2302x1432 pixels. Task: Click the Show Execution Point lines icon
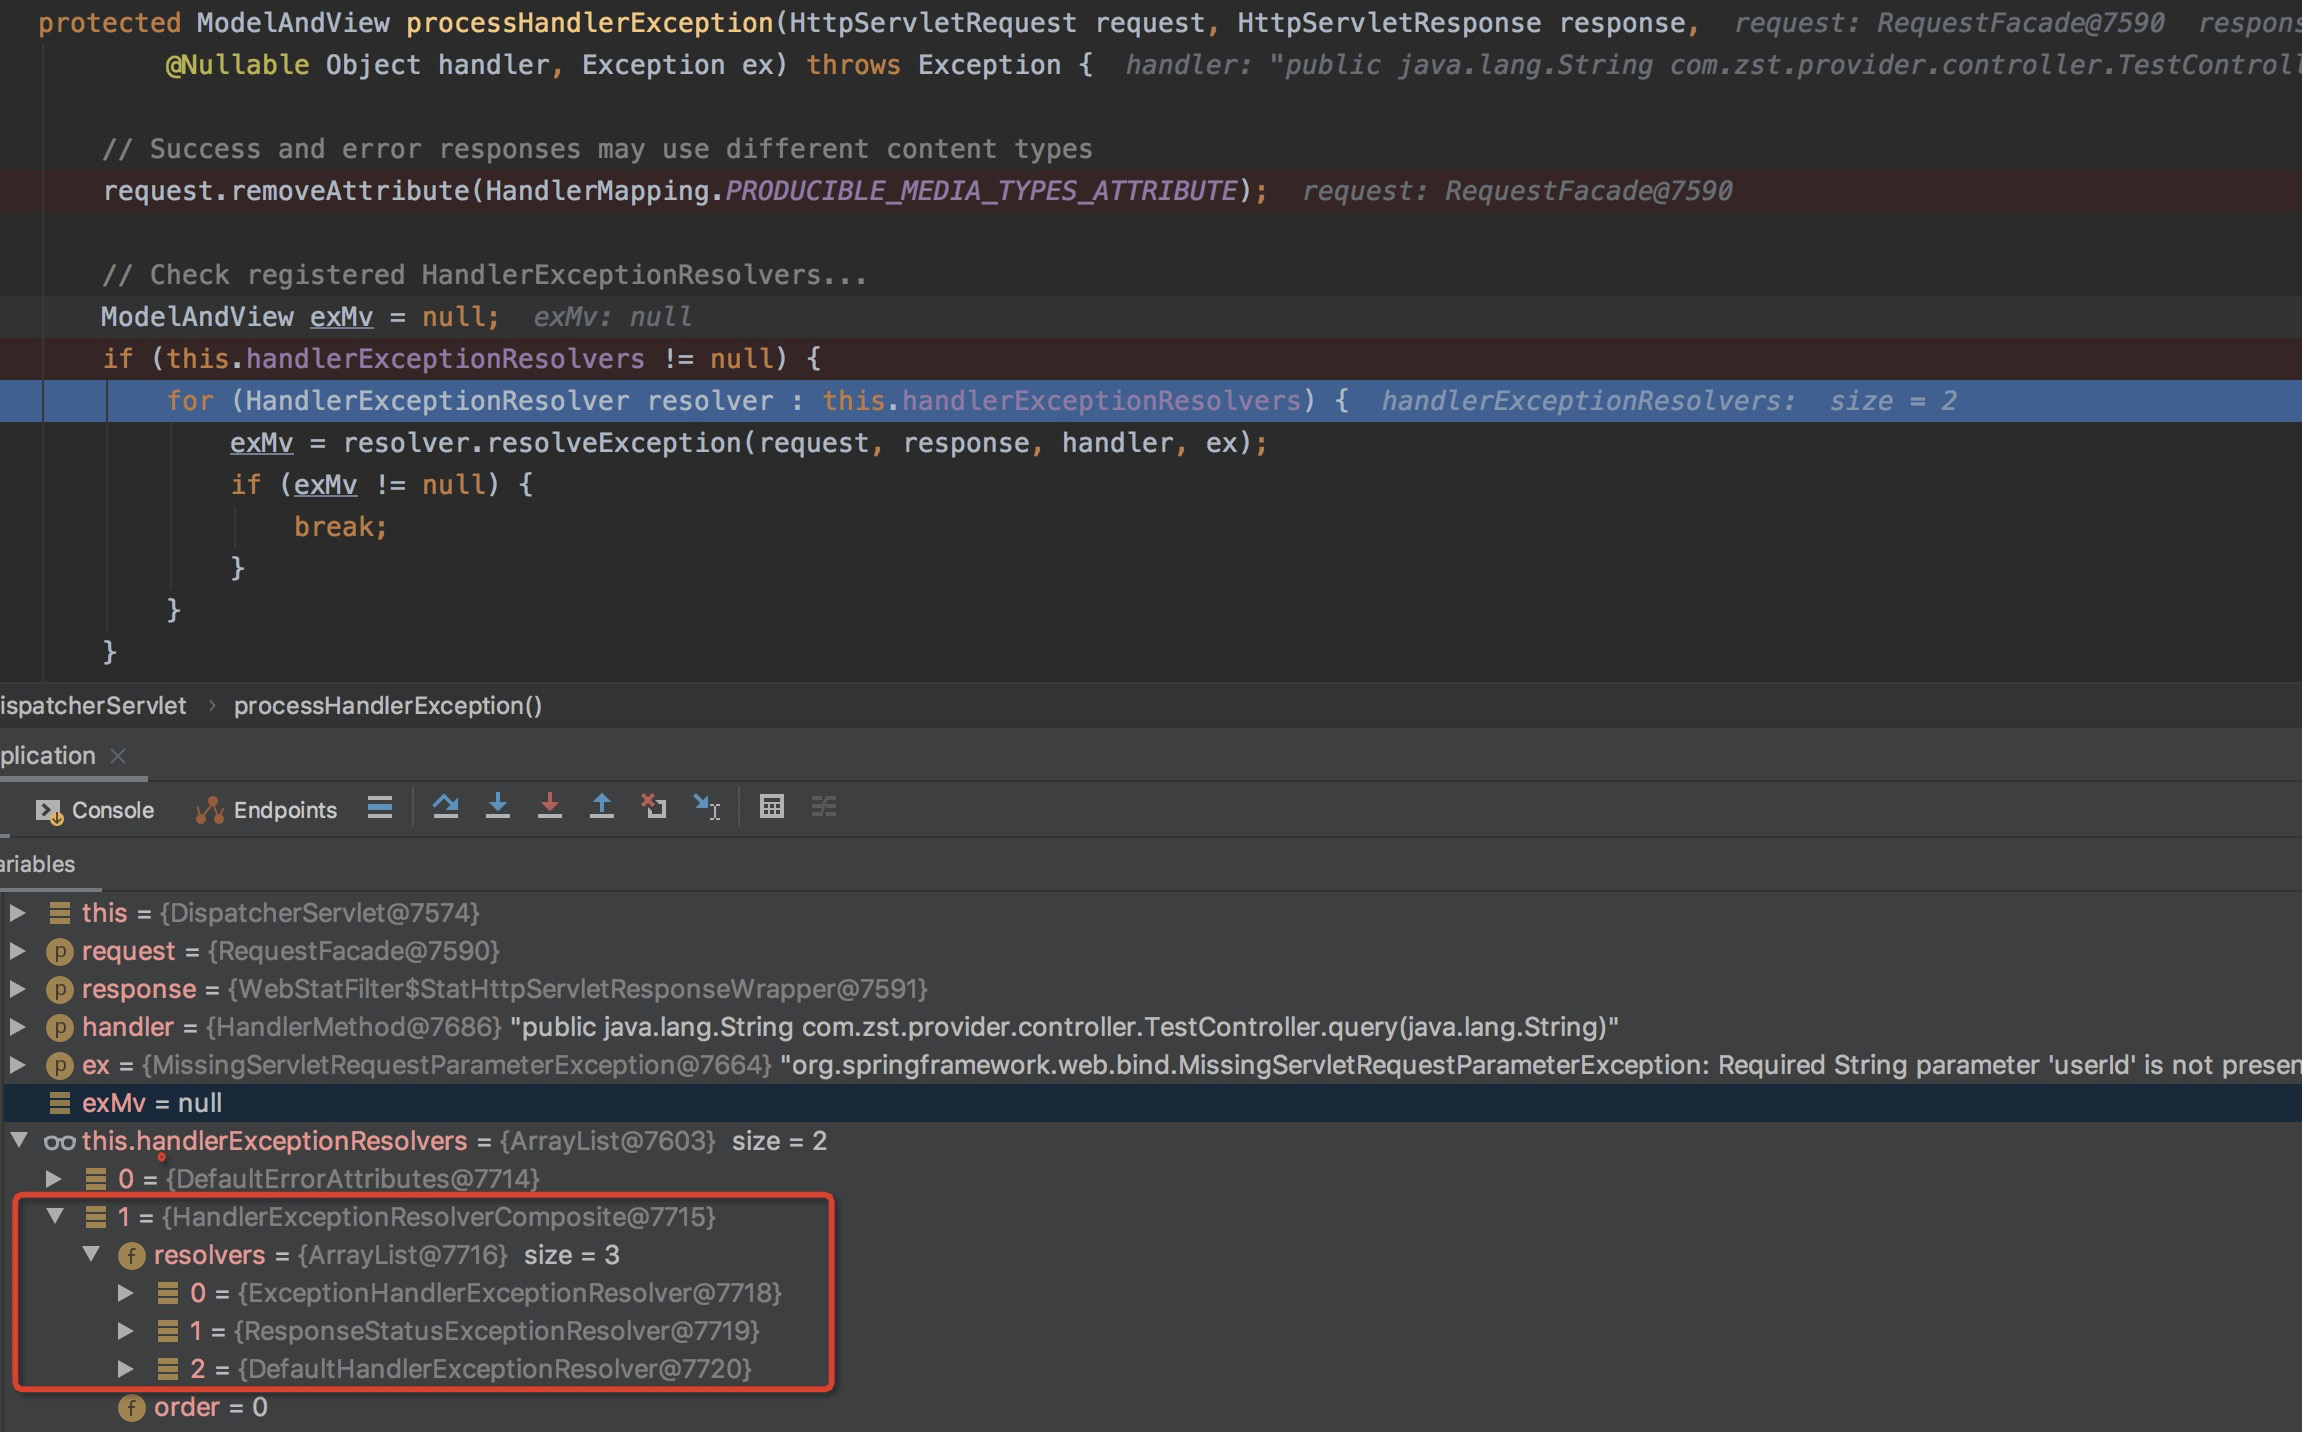coord(380,806)
